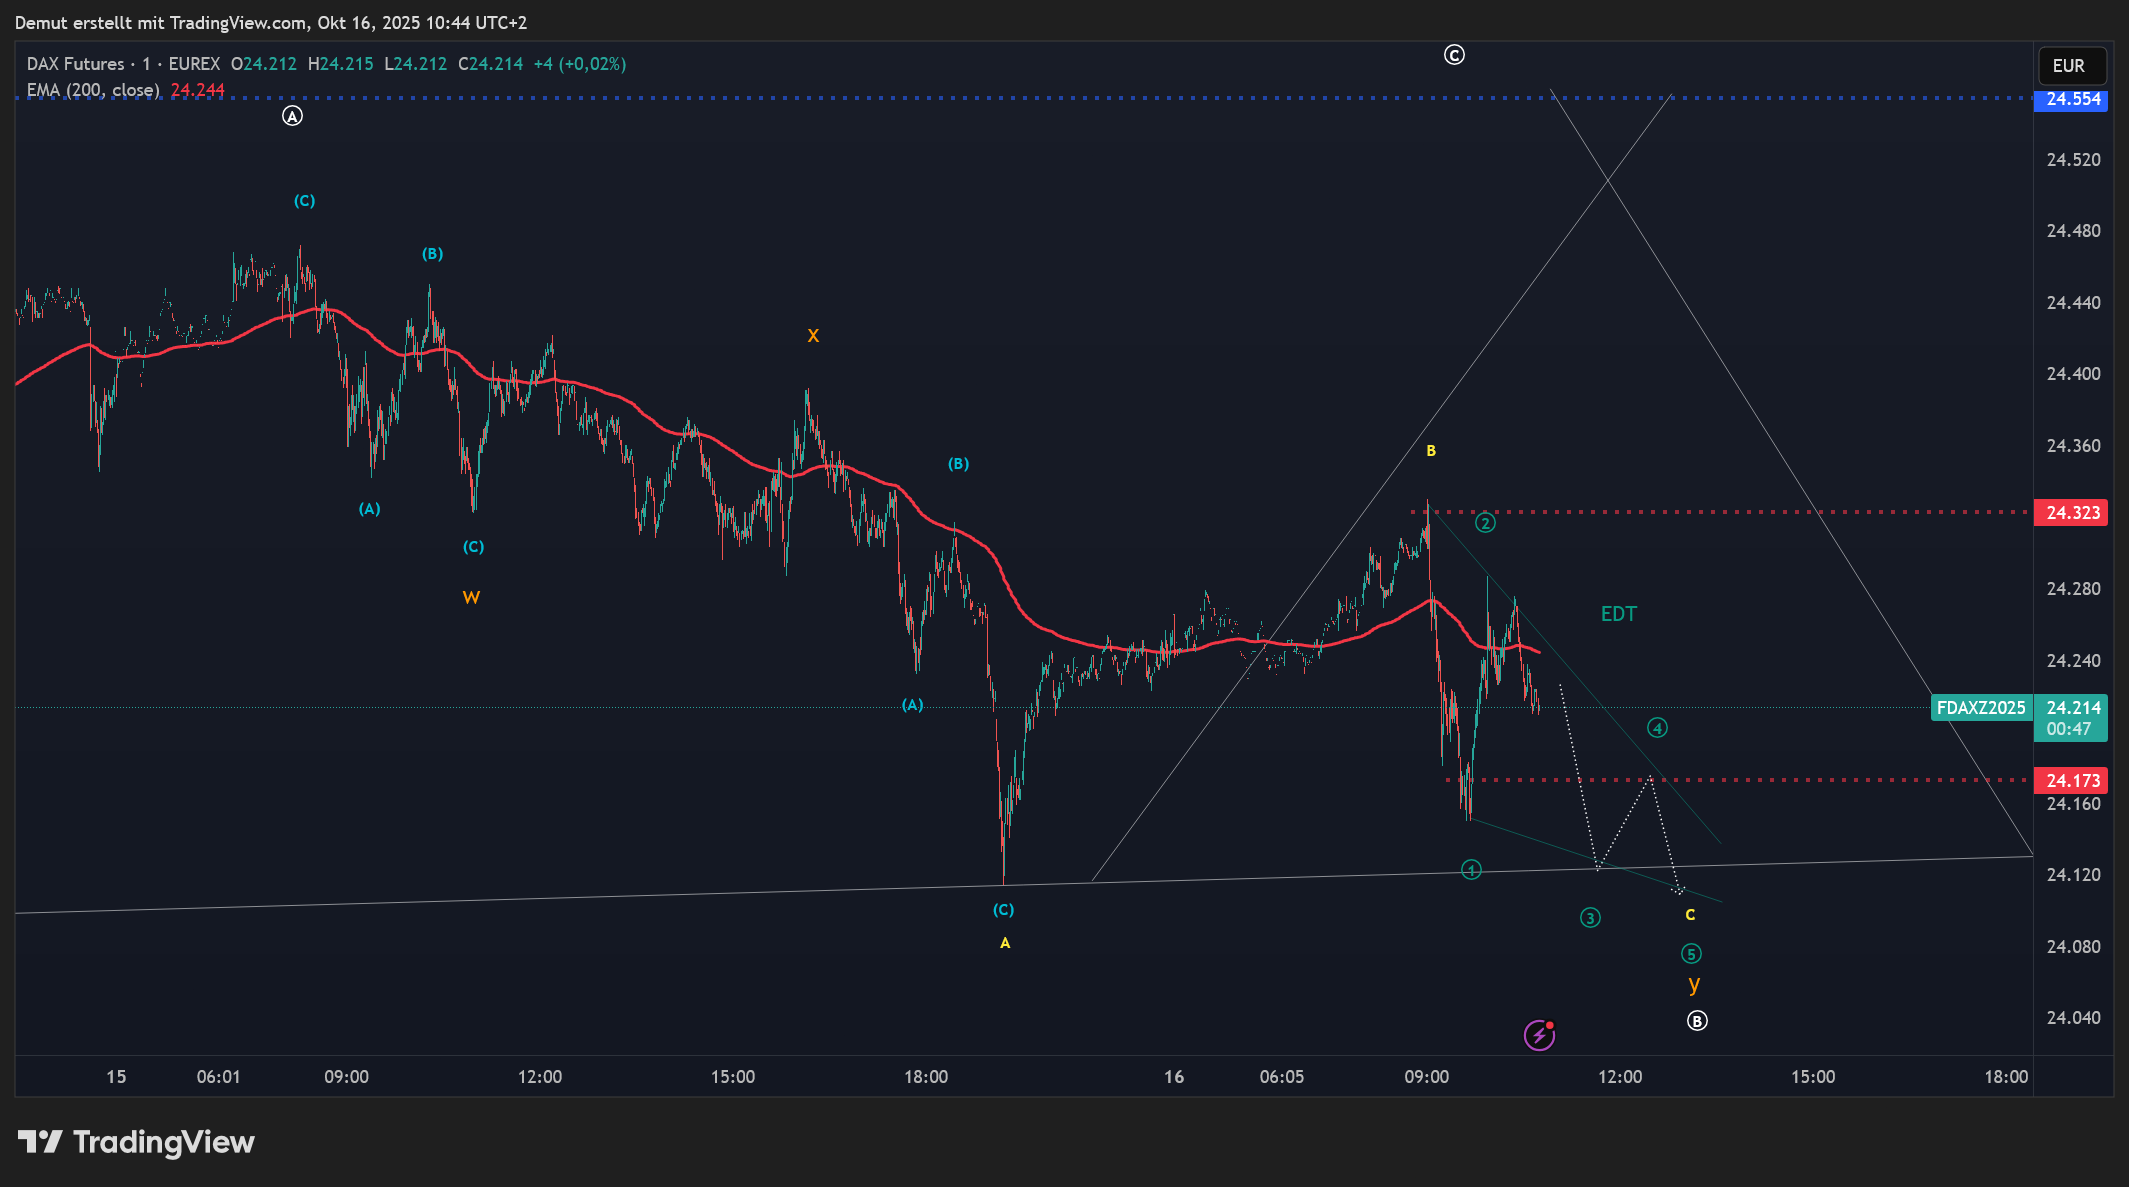The height and width of the screenshot is (1187, 2129).
Task: Click the DAX Futures symbol title
Action: (x=76, y=64)
